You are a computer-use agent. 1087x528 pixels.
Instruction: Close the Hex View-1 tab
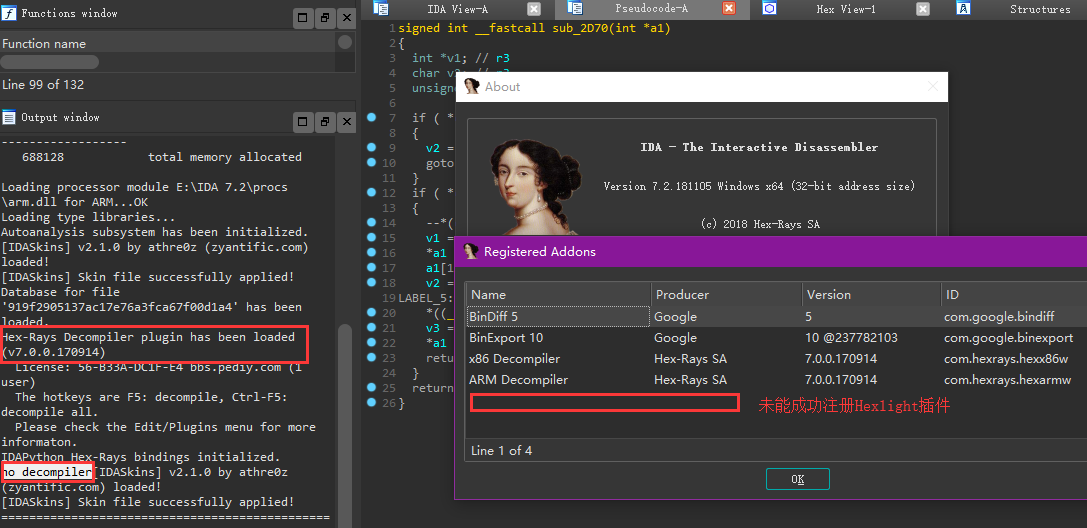coord(923,8)
